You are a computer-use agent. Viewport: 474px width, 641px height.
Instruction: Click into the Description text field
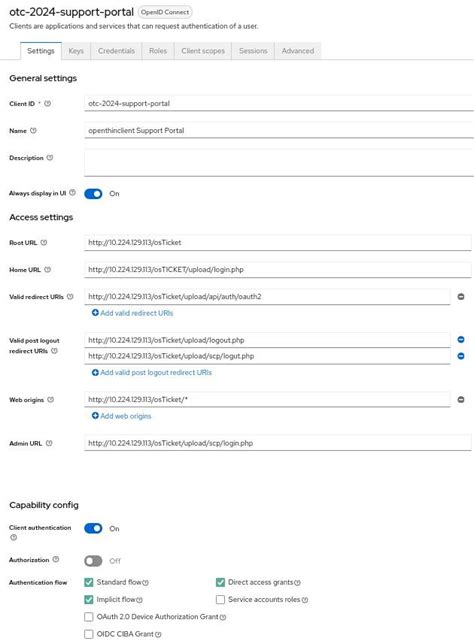[x=279, y=163]
